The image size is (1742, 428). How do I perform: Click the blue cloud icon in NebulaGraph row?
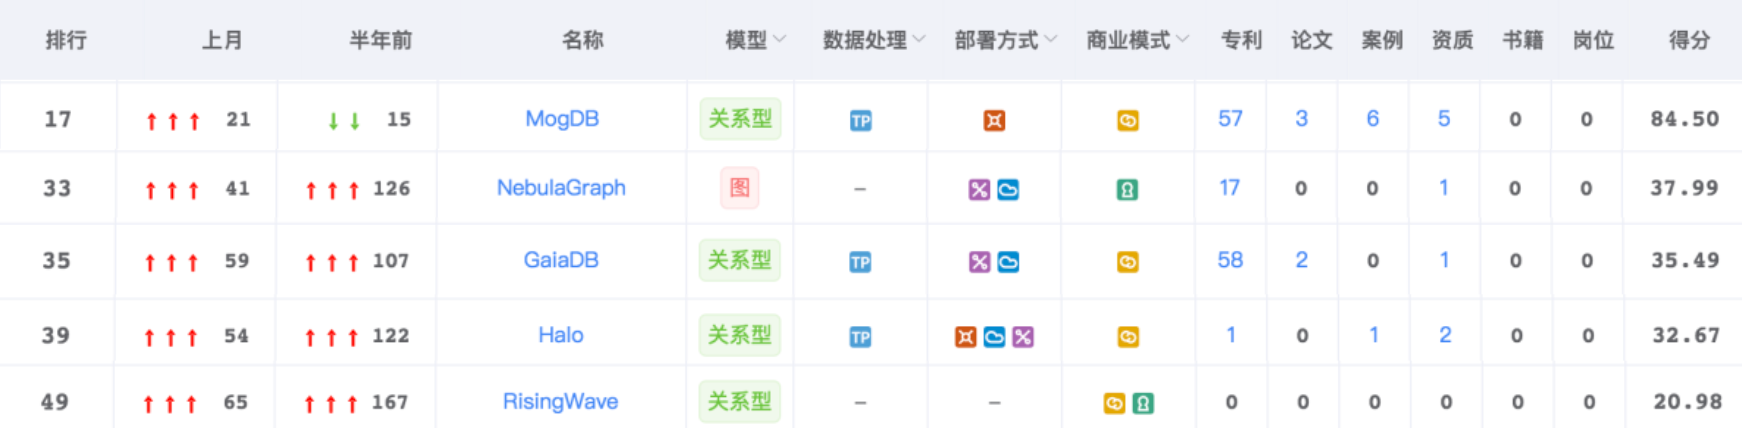coord(1008,189)
